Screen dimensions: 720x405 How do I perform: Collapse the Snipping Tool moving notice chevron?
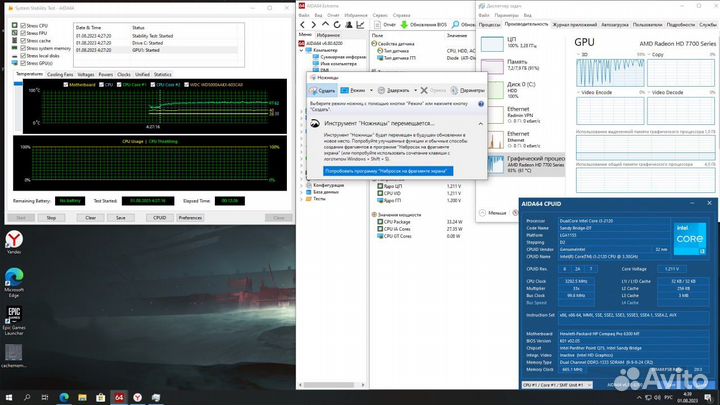point(480,124)
